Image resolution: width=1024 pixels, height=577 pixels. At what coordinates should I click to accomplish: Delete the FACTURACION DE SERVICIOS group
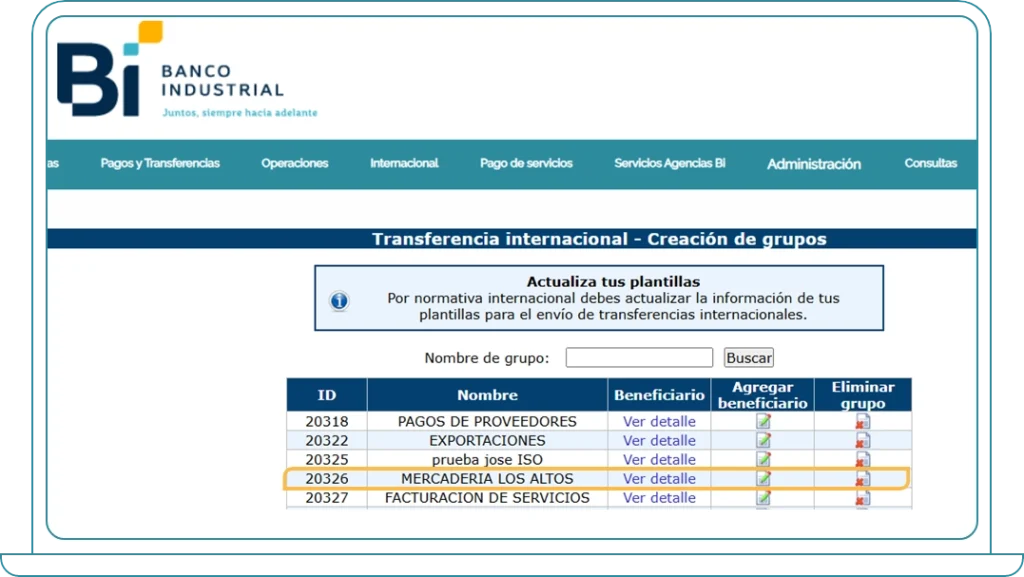coord(862,497)
